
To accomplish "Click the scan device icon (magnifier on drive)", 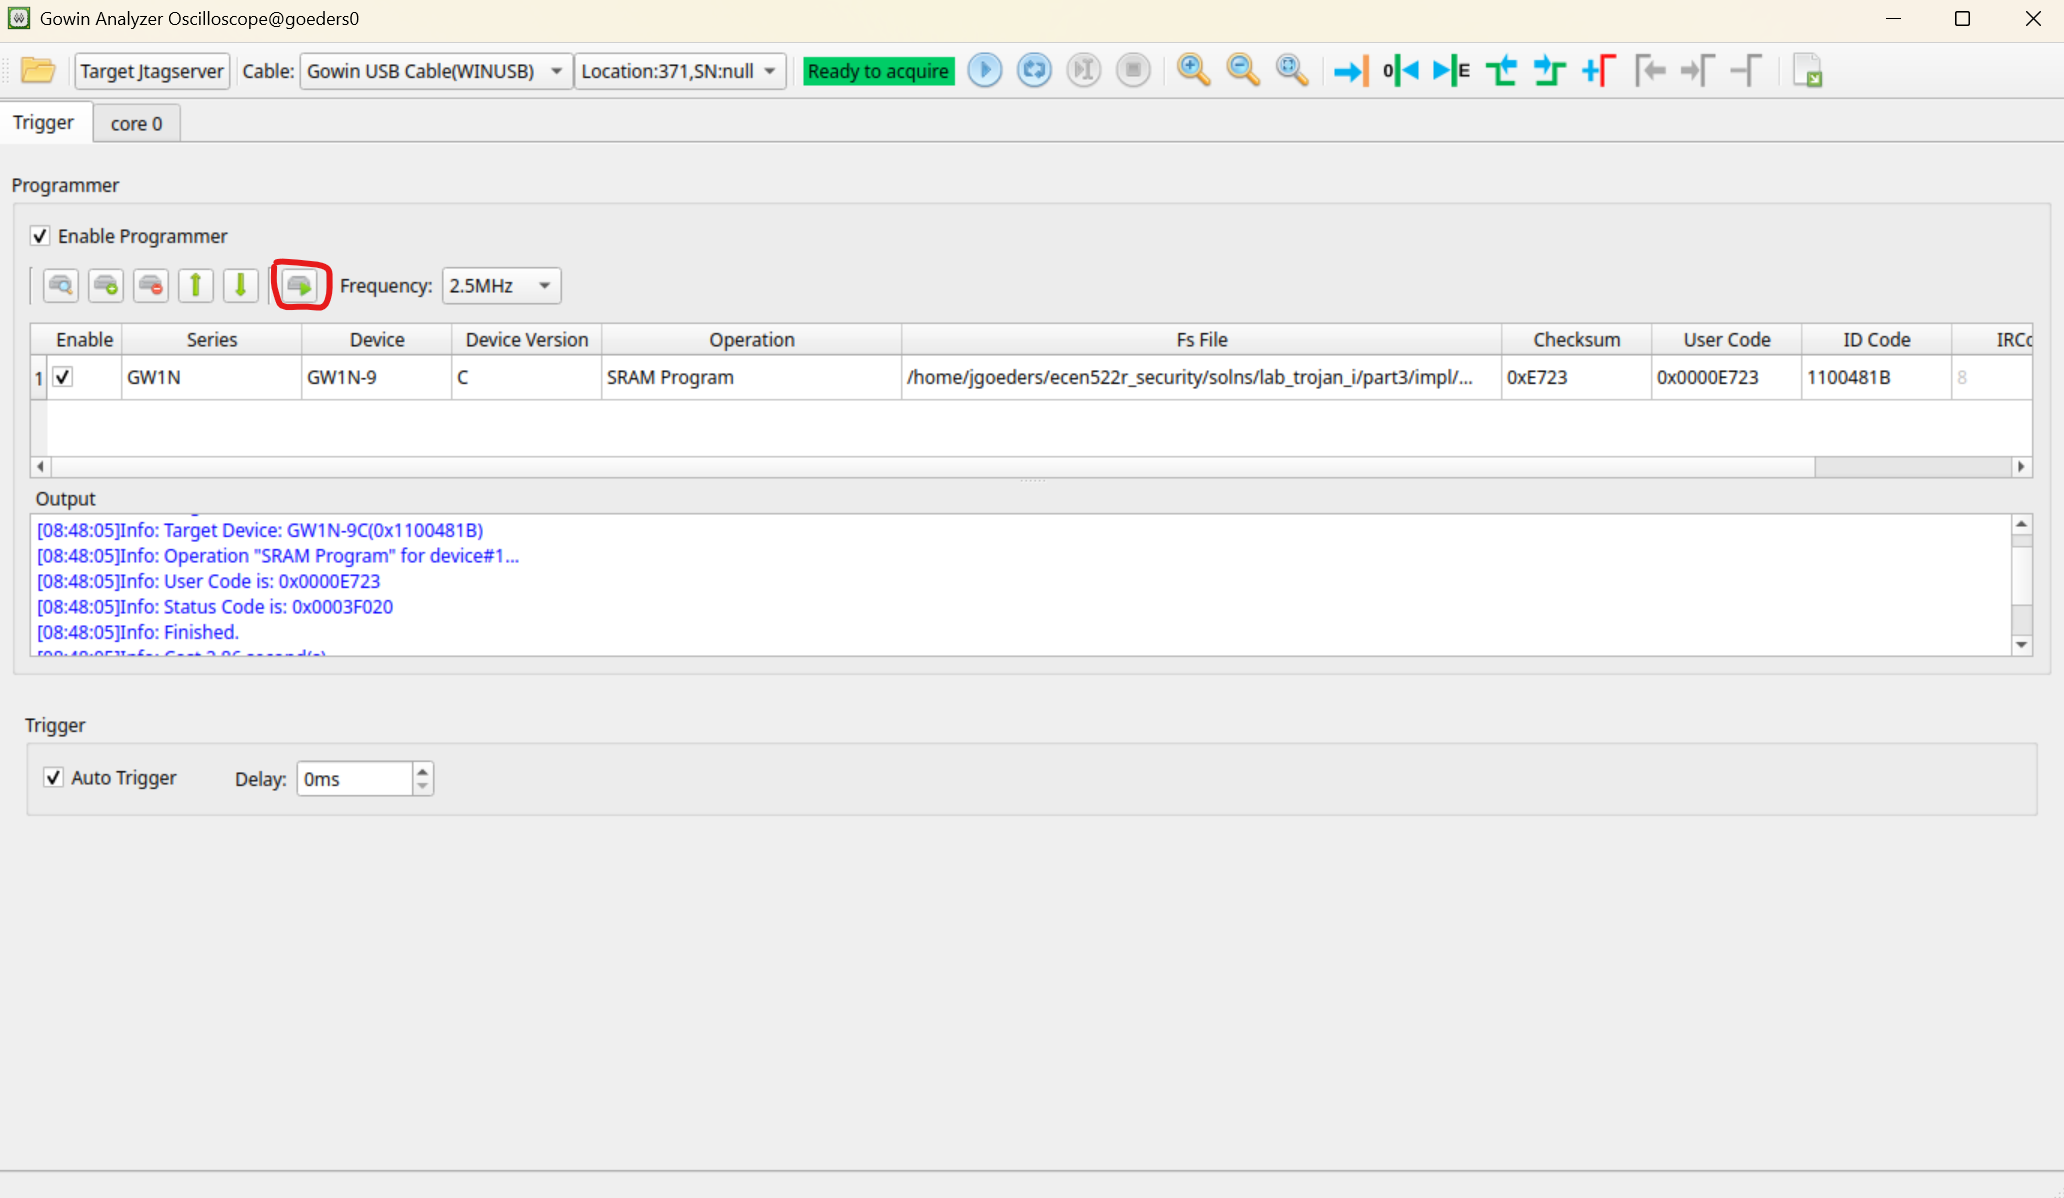I will [61, 286].
